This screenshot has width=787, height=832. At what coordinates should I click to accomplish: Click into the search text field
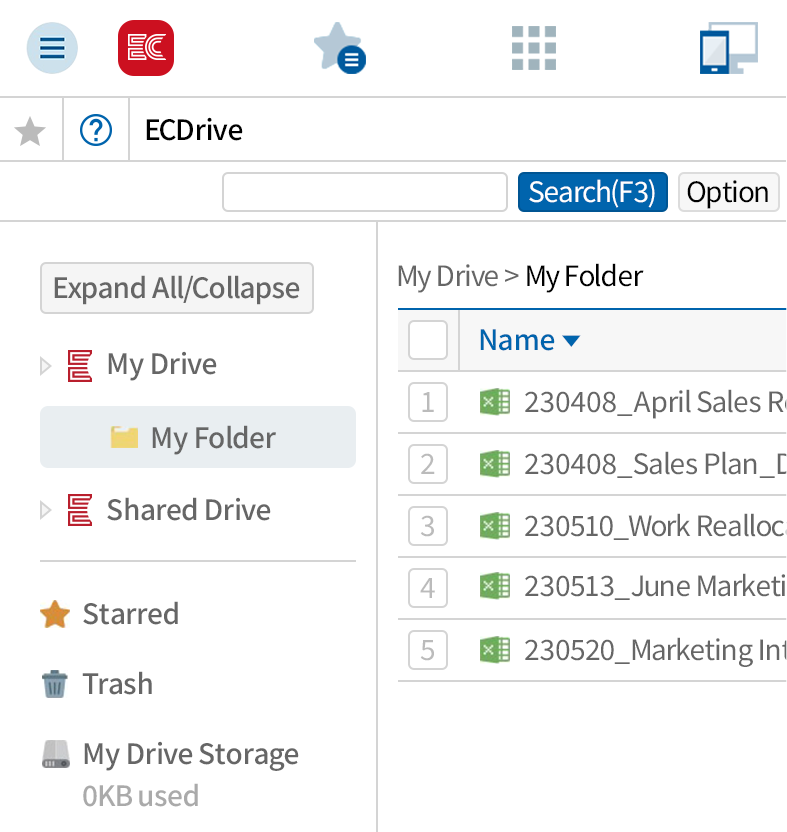364,192
